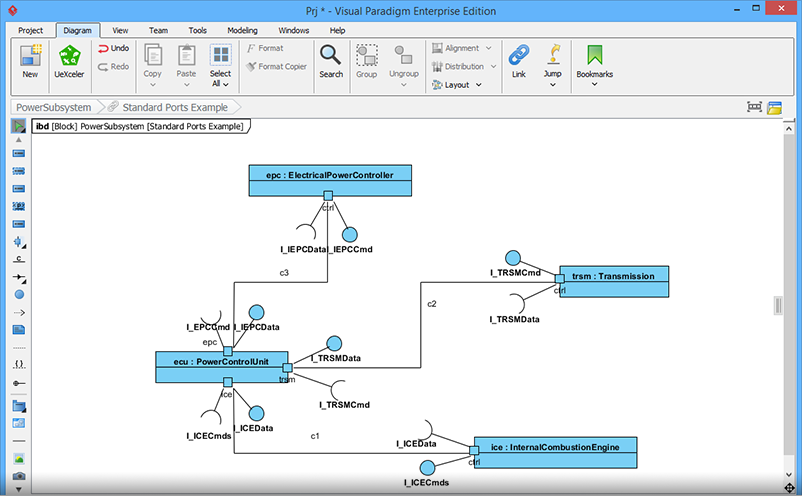Click the Format Copier button
This screenshot has width=802, height=496.
[x=275, y=67]
